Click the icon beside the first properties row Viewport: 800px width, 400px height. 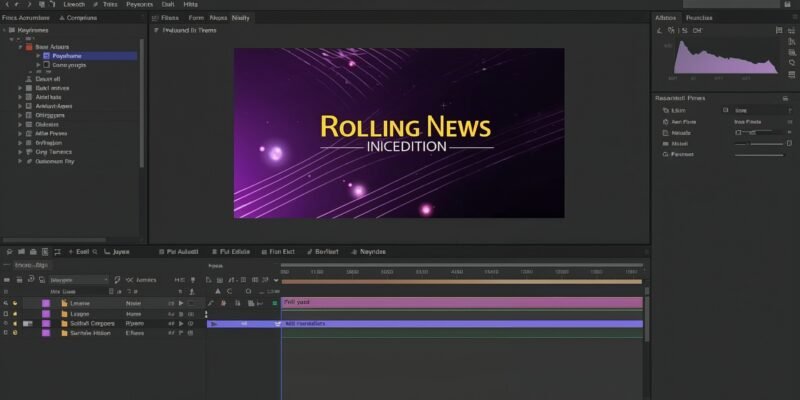tap(662, 110)
